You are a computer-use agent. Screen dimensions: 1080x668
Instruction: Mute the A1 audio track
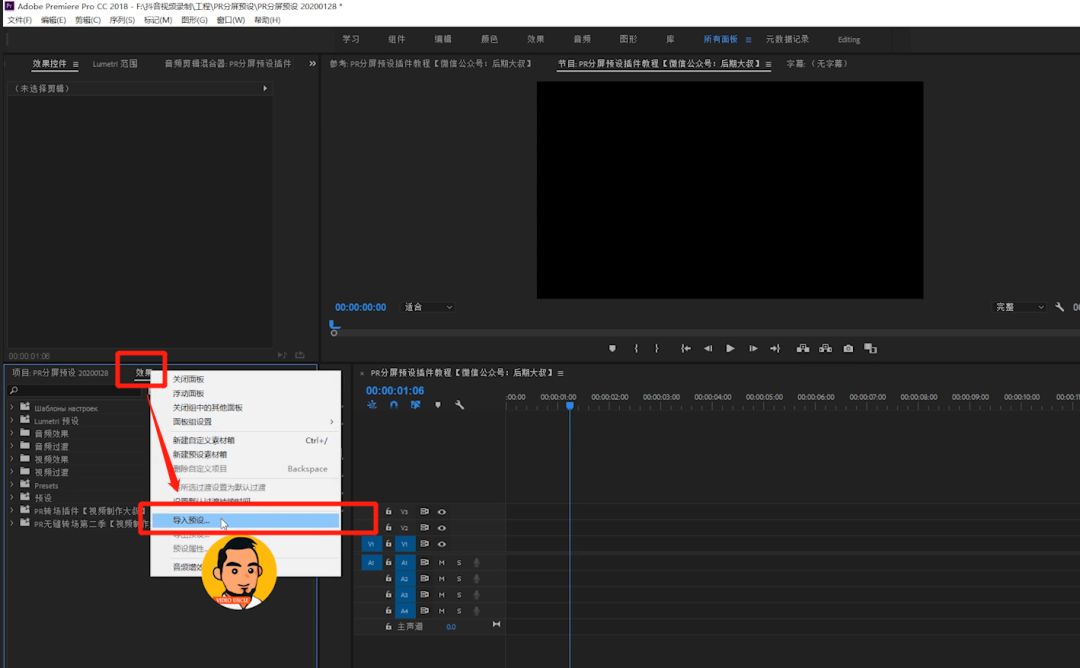point(441,562)
